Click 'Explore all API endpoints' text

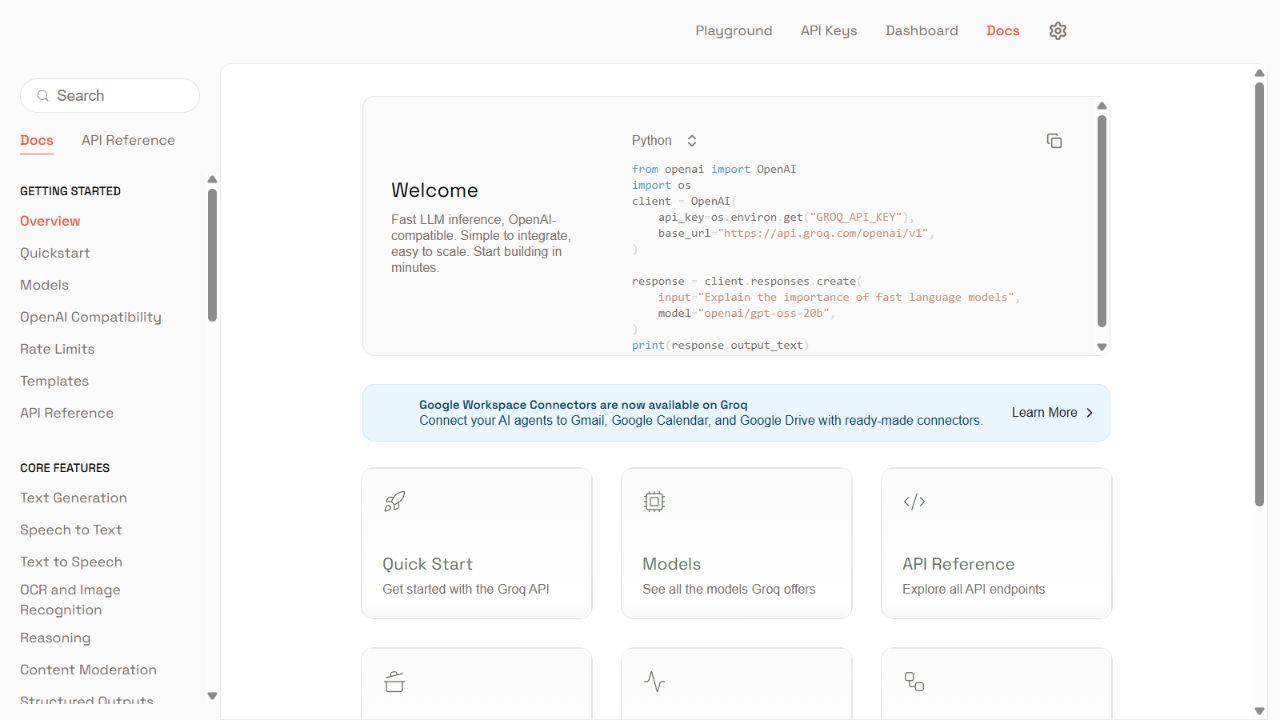[x=974, y=589]
